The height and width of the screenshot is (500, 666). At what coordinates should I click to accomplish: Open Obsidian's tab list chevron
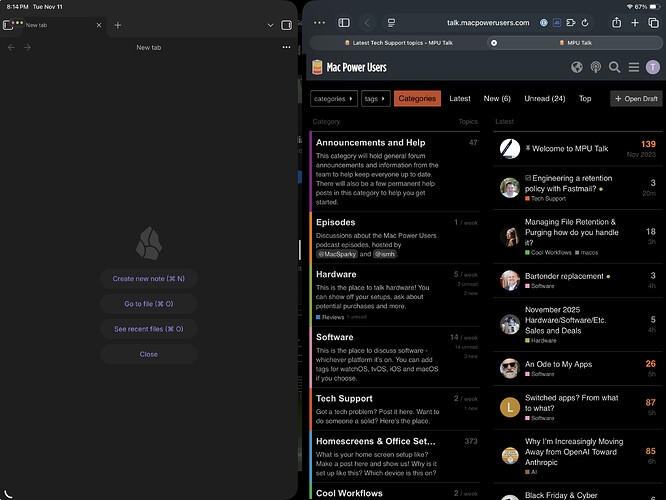[x=270, y=24]
